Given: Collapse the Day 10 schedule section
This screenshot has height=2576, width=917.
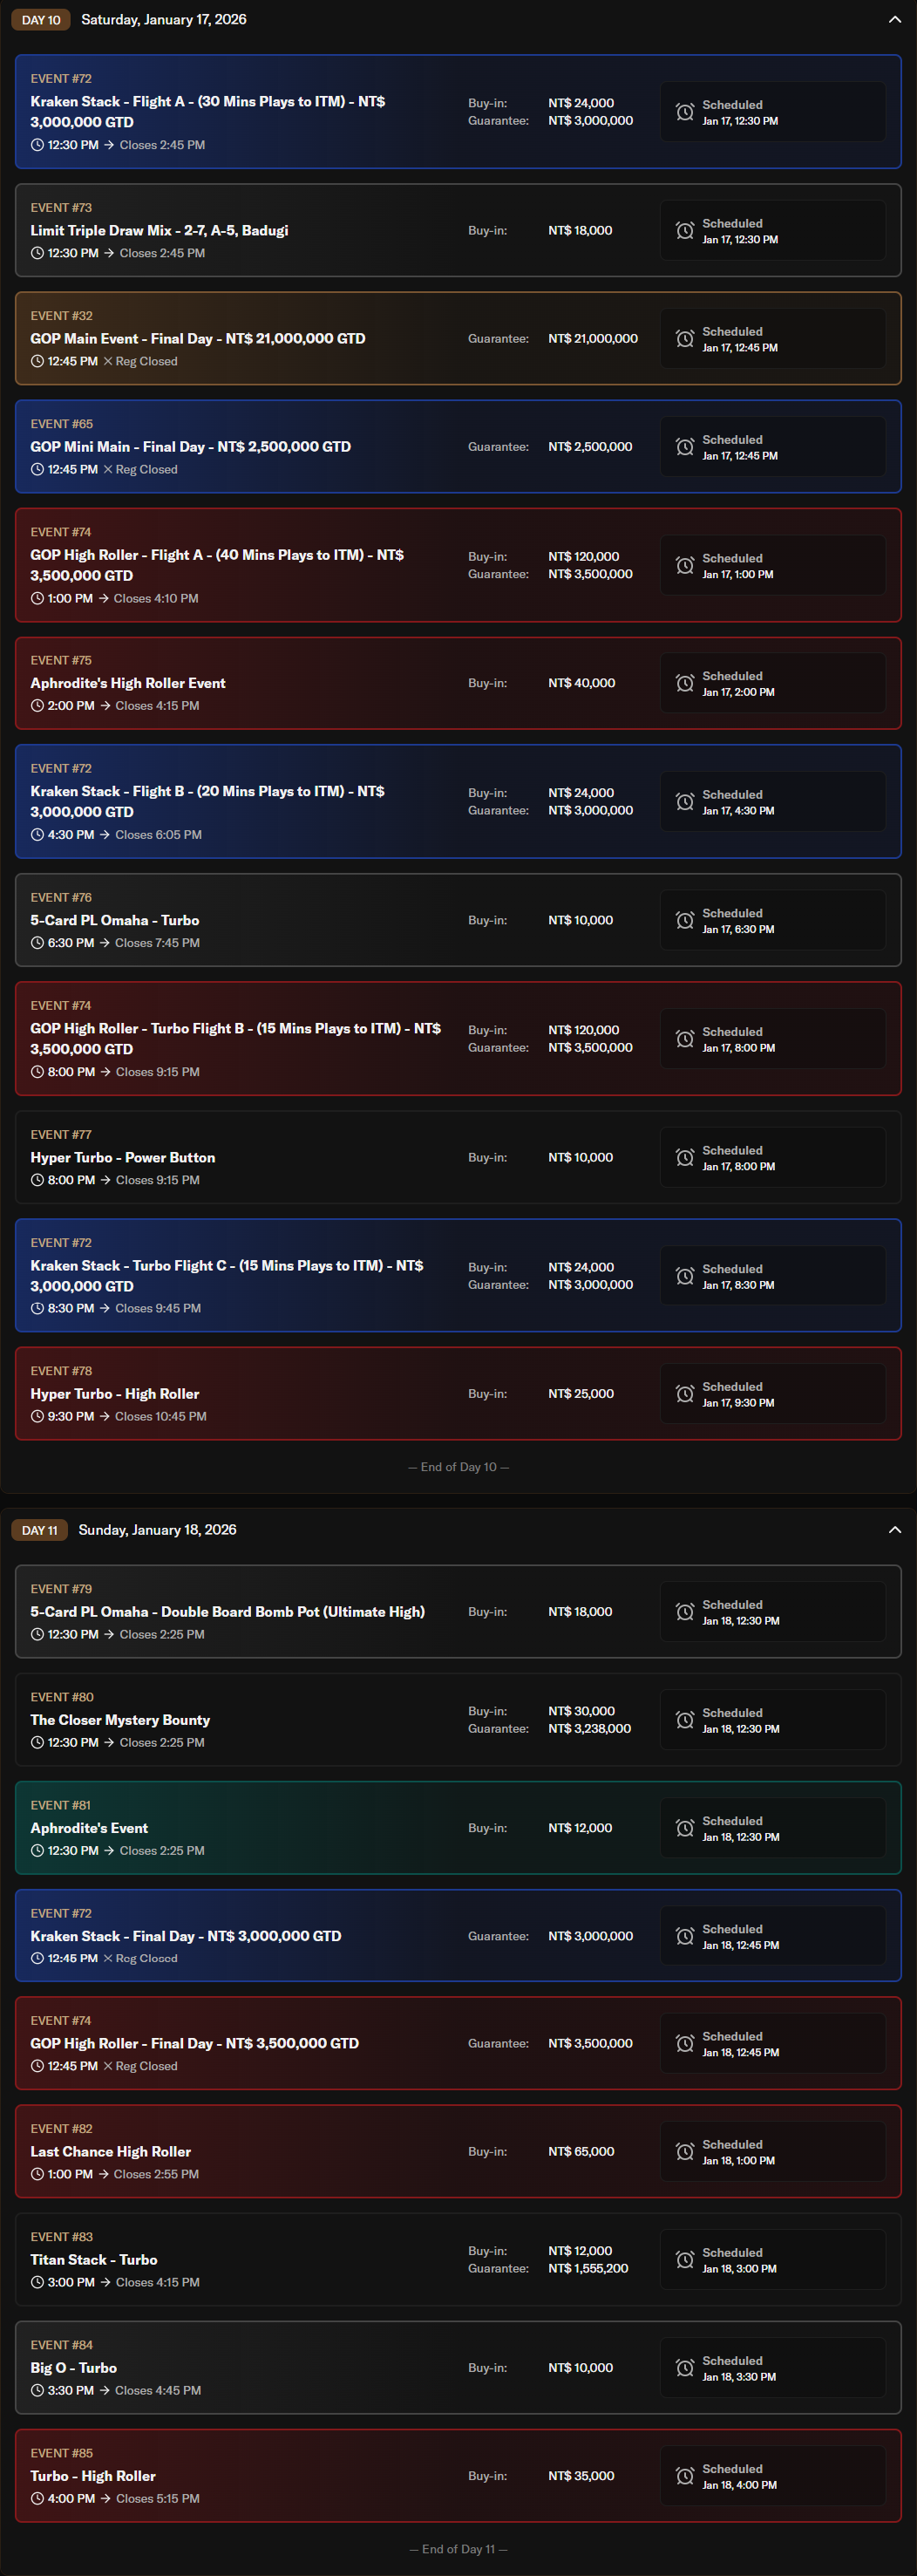Looking at the screenshot, I should click(x=894, y=20).
